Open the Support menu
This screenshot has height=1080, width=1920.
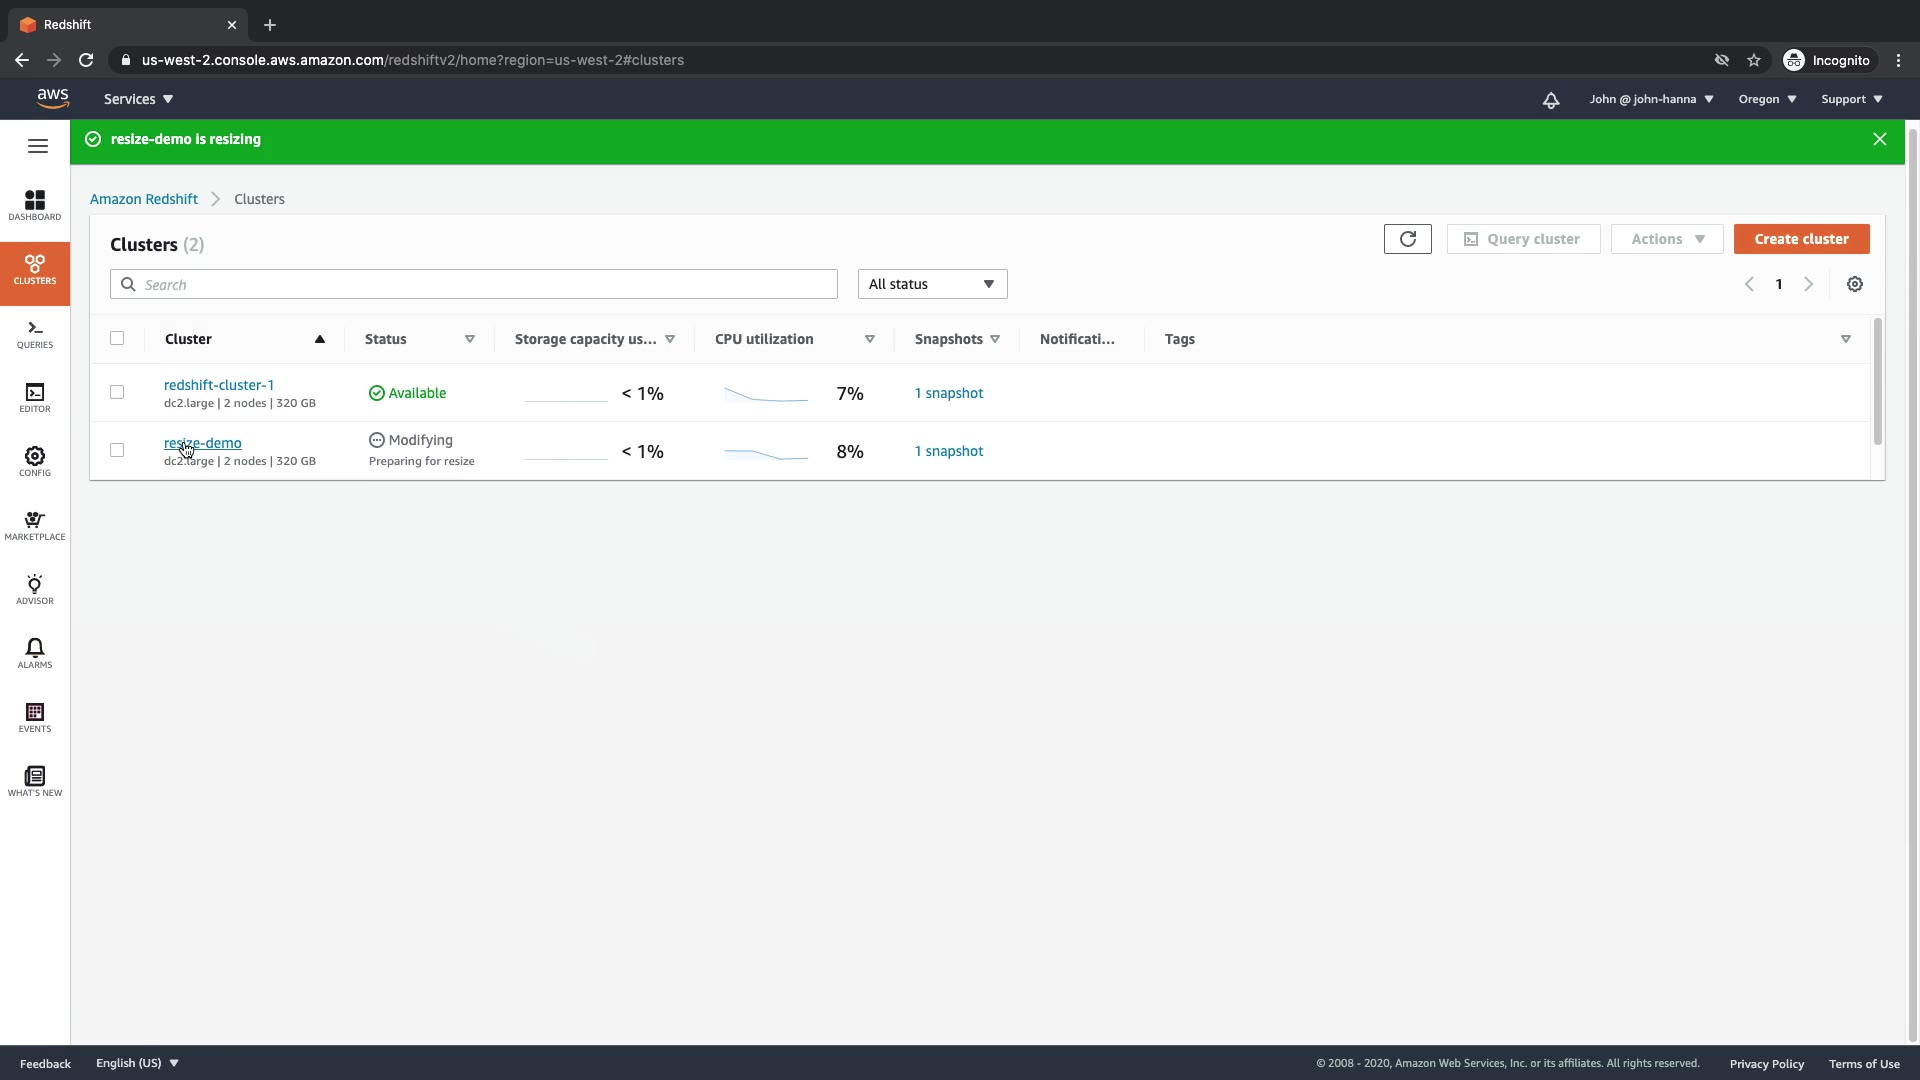(1851, 99)
